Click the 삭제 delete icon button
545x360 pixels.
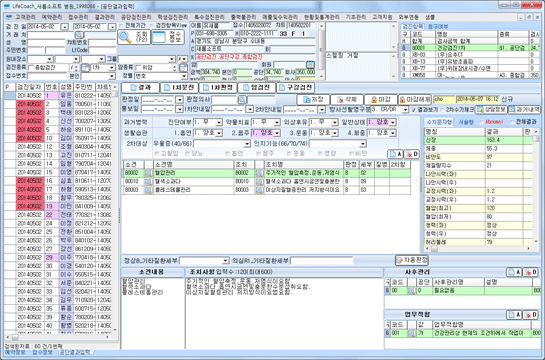click(347, 100)
